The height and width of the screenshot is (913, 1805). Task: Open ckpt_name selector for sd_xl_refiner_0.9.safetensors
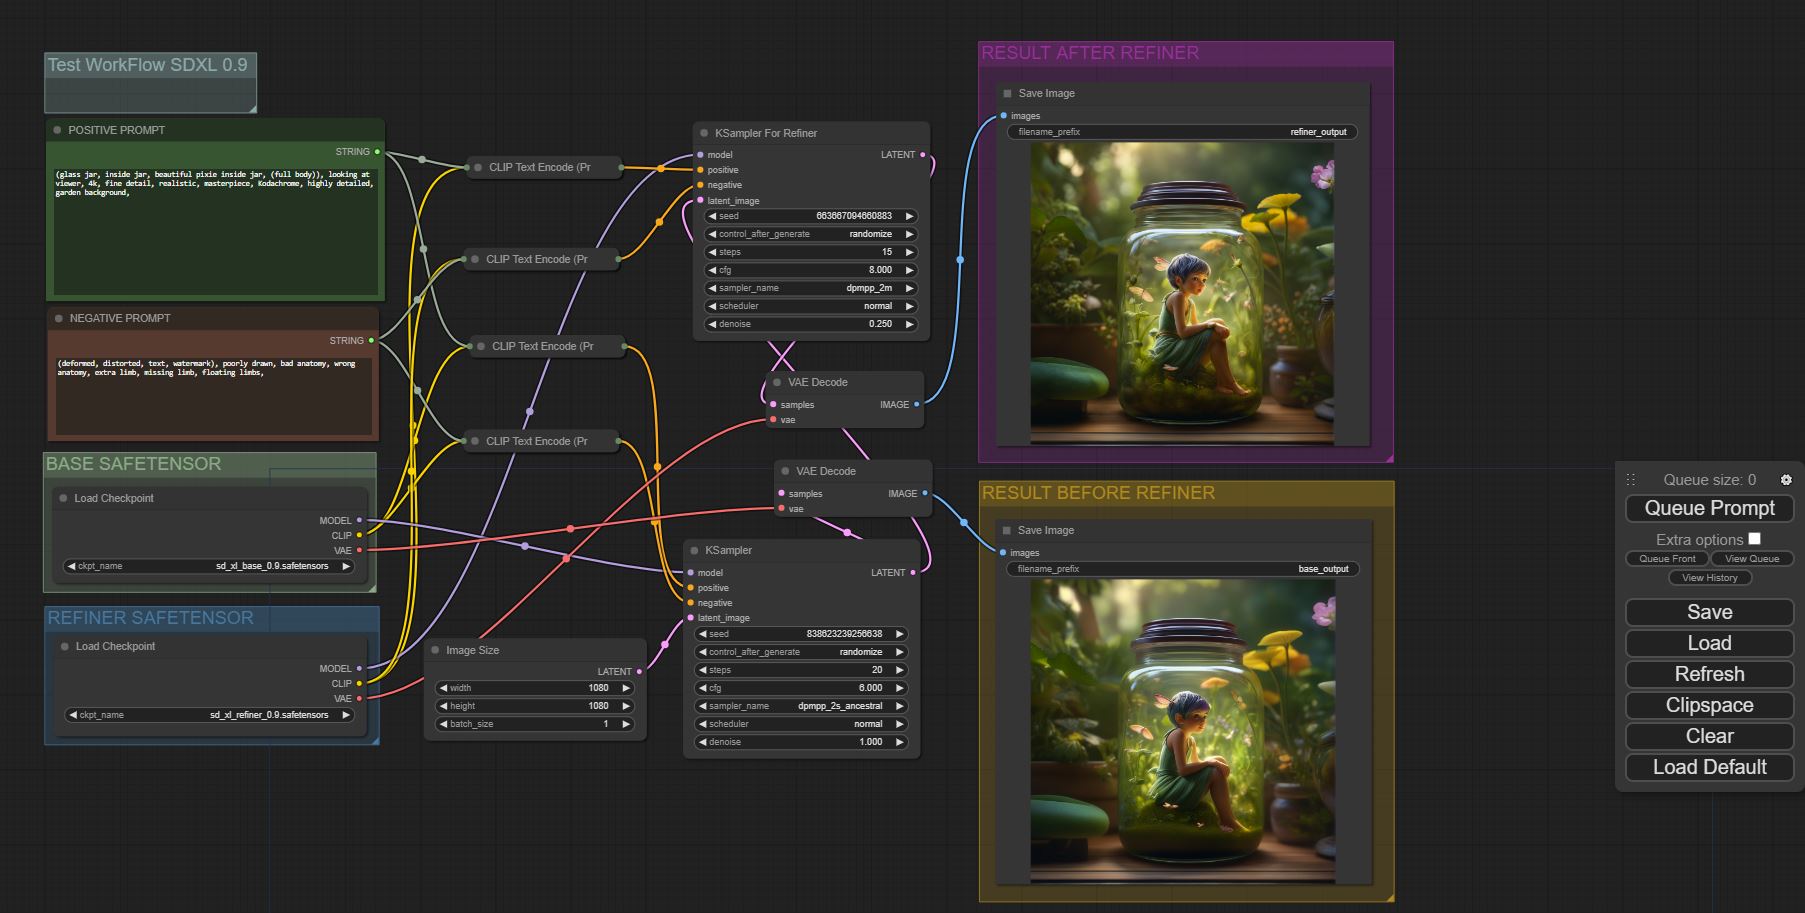[209, 715]
